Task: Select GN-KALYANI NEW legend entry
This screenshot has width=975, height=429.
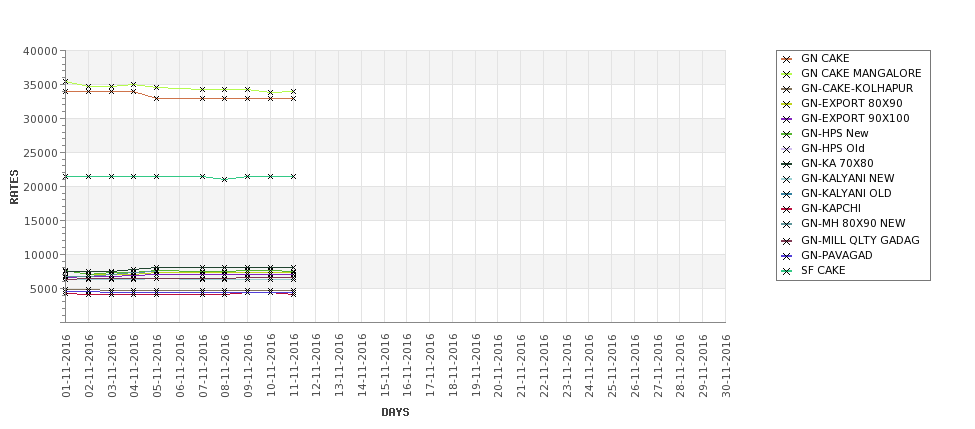Action: coord(848,178)
